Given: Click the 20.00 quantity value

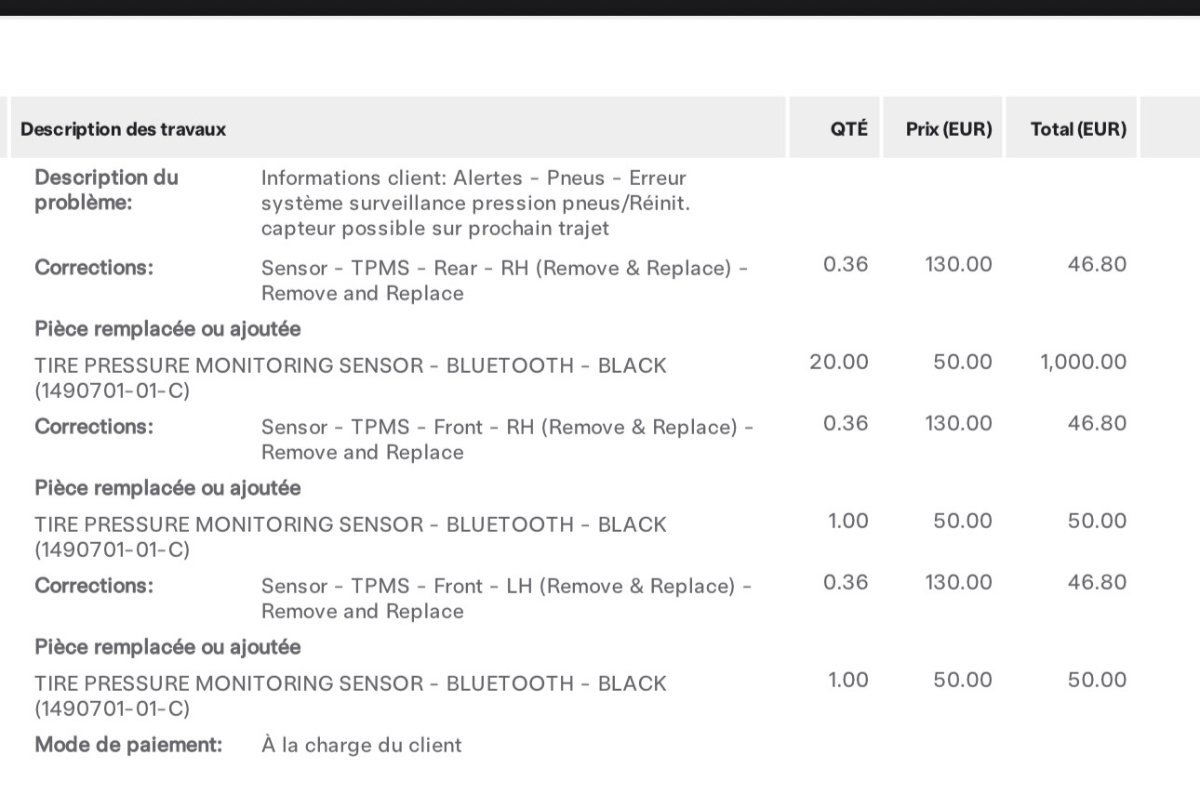Looking at the screenshot, I should click(839, 362).
